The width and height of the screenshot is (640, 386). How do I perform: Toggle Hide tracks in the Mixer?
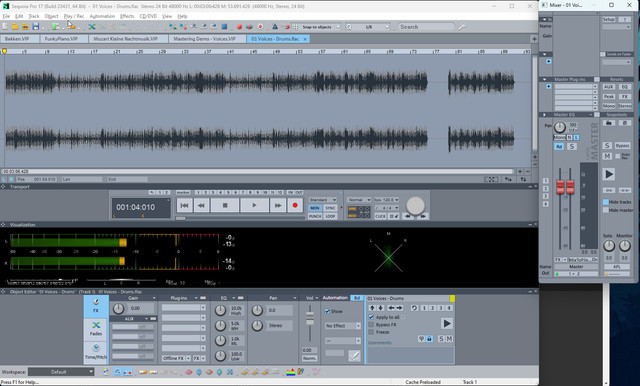point(606,202)
